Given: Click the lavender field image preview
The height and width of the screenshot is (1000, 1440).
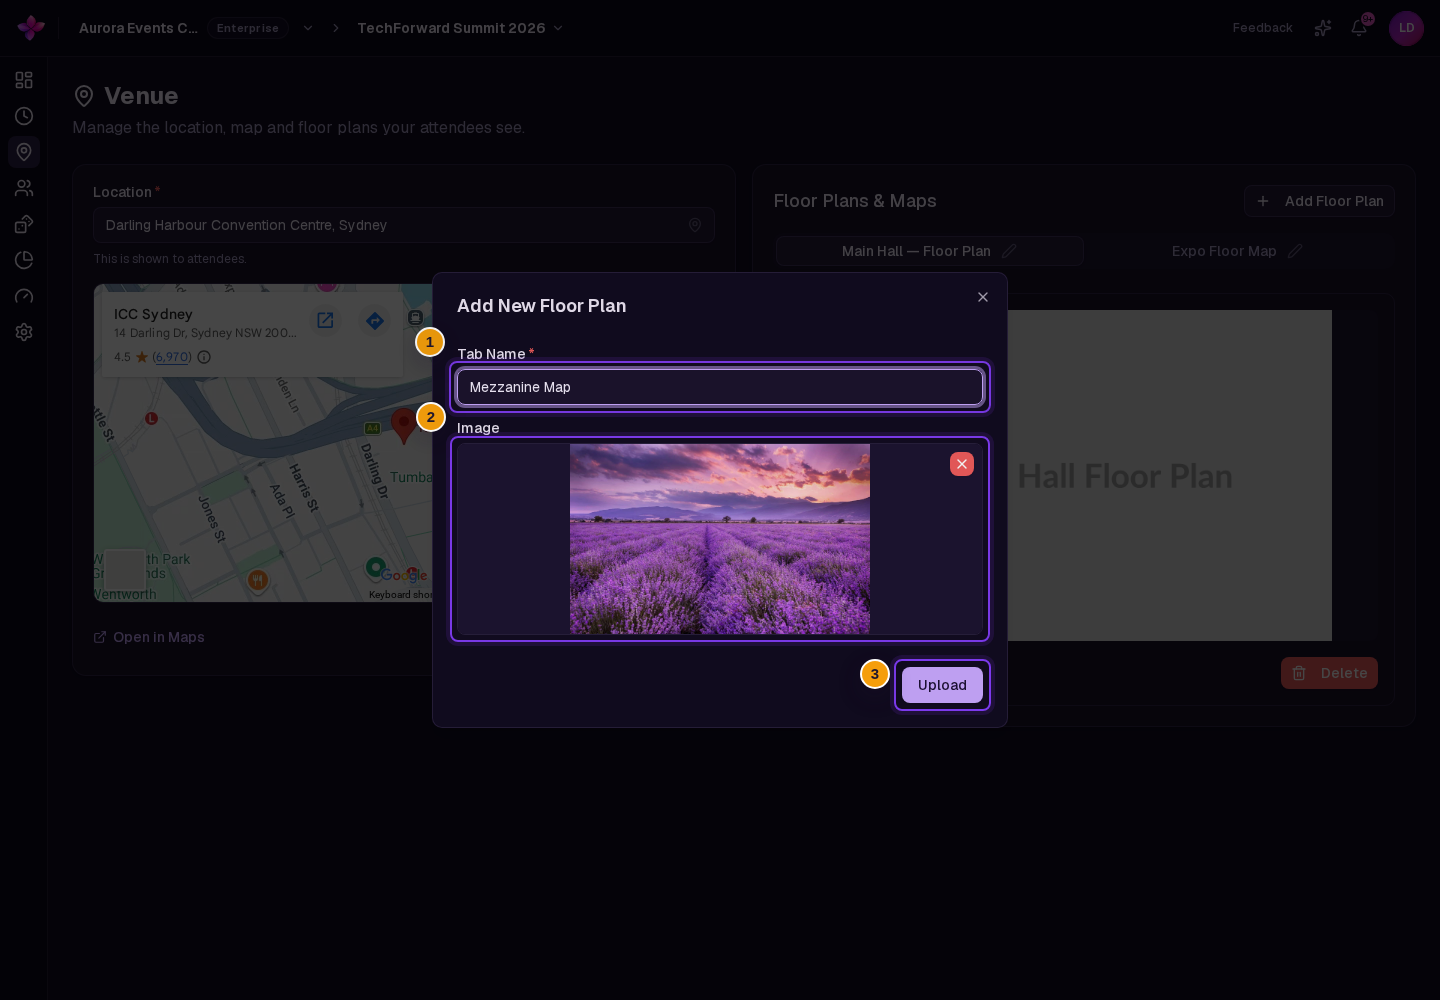Looking at the screenshot, I should 720,539.
